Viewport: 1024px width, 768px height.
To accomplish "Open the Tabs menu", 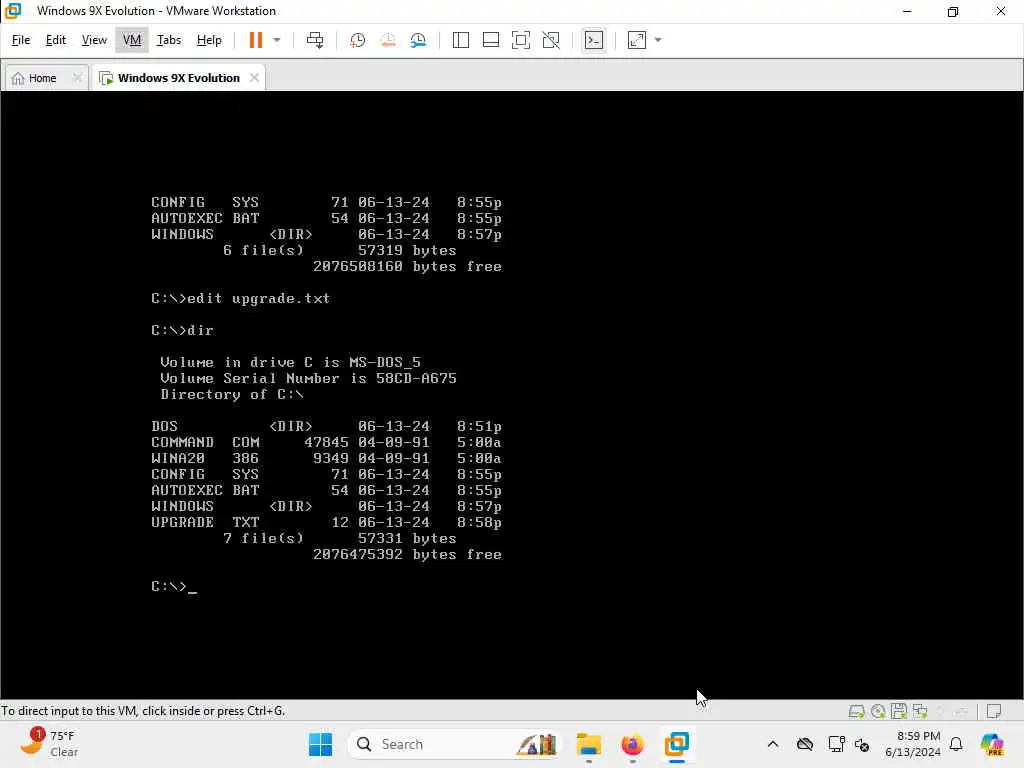I will click(168, 40).
